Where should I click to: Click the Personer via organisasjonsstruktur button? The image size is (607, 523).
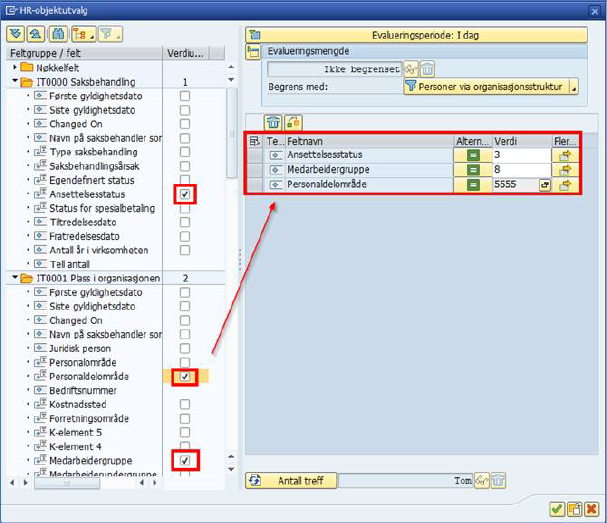[x=487, y=87]
